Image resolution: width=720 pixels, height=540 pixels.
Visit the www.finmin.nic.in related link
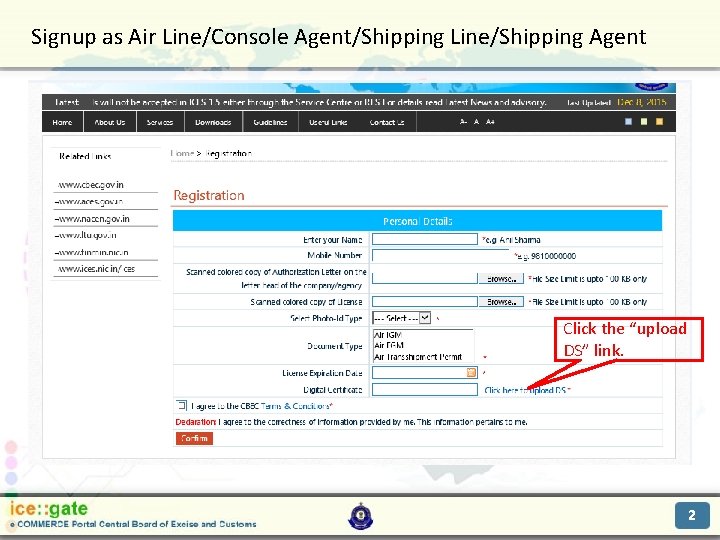pos(91,252)
